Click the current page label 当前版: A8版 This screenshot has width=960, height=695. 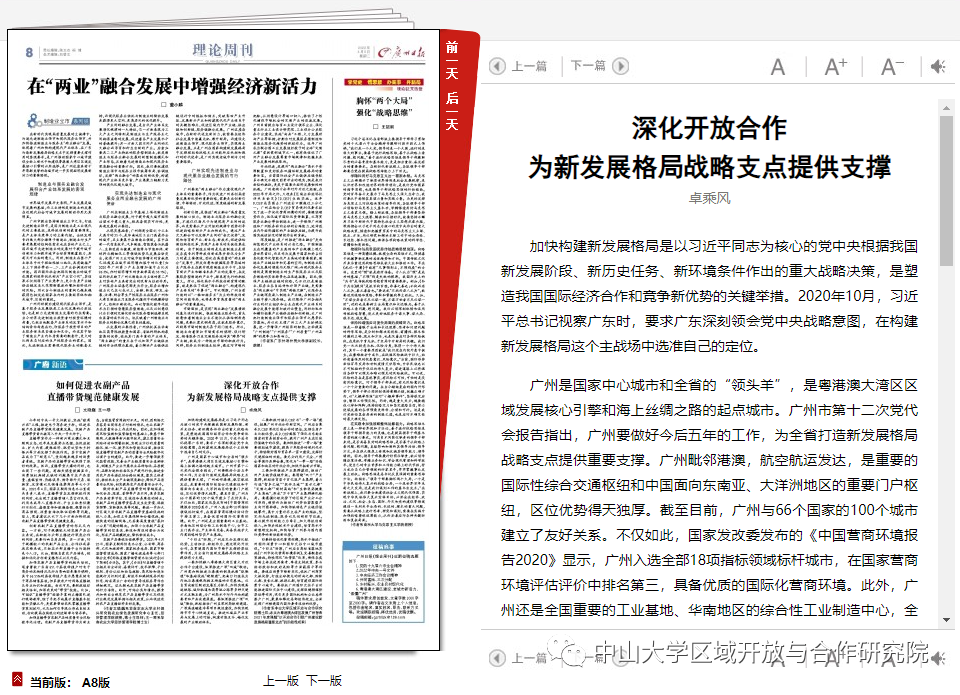pos(70,682)
